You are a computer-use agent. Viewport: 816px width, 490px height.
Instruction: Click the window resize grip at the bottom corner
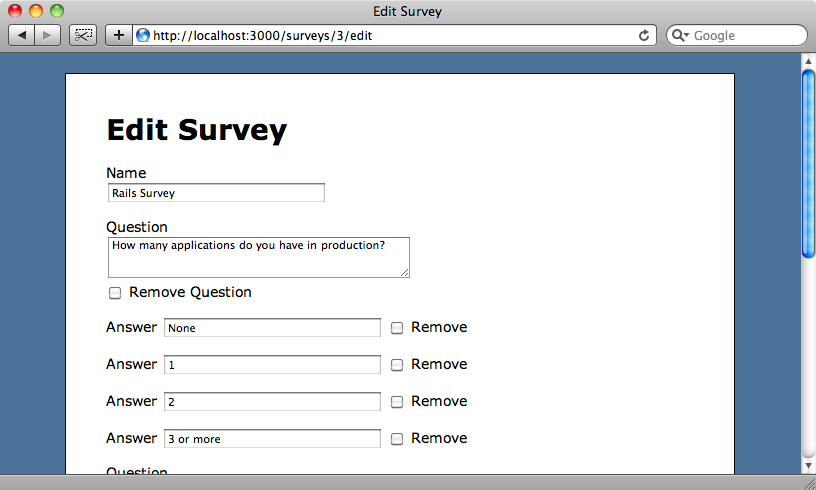click(808, 483)
